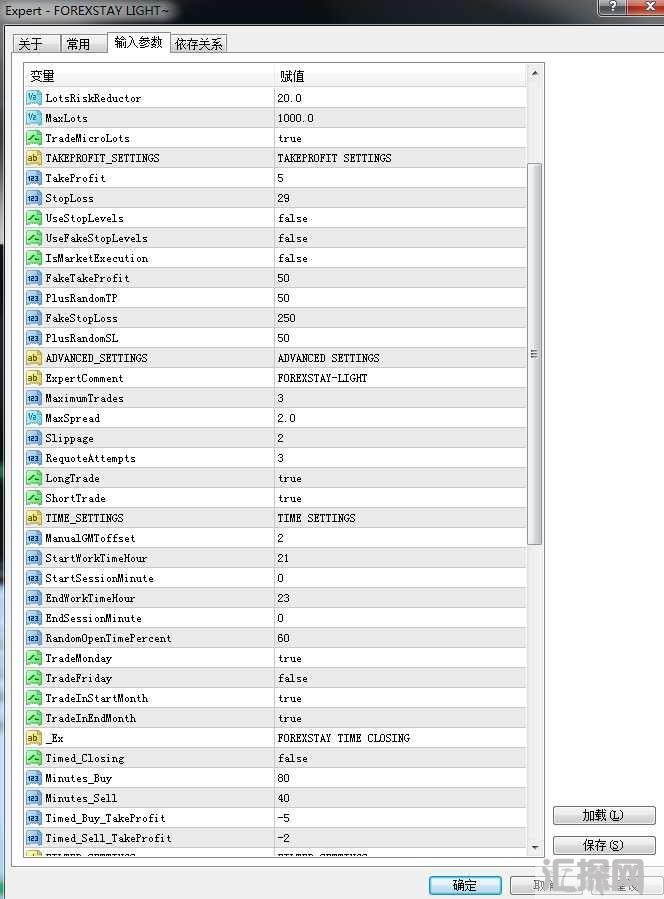Image resolution: width=664 pixels, height=899 pixels.
Task: Open the 依存关系 tab
Action: pyautogui.click(x=199, y=44)
